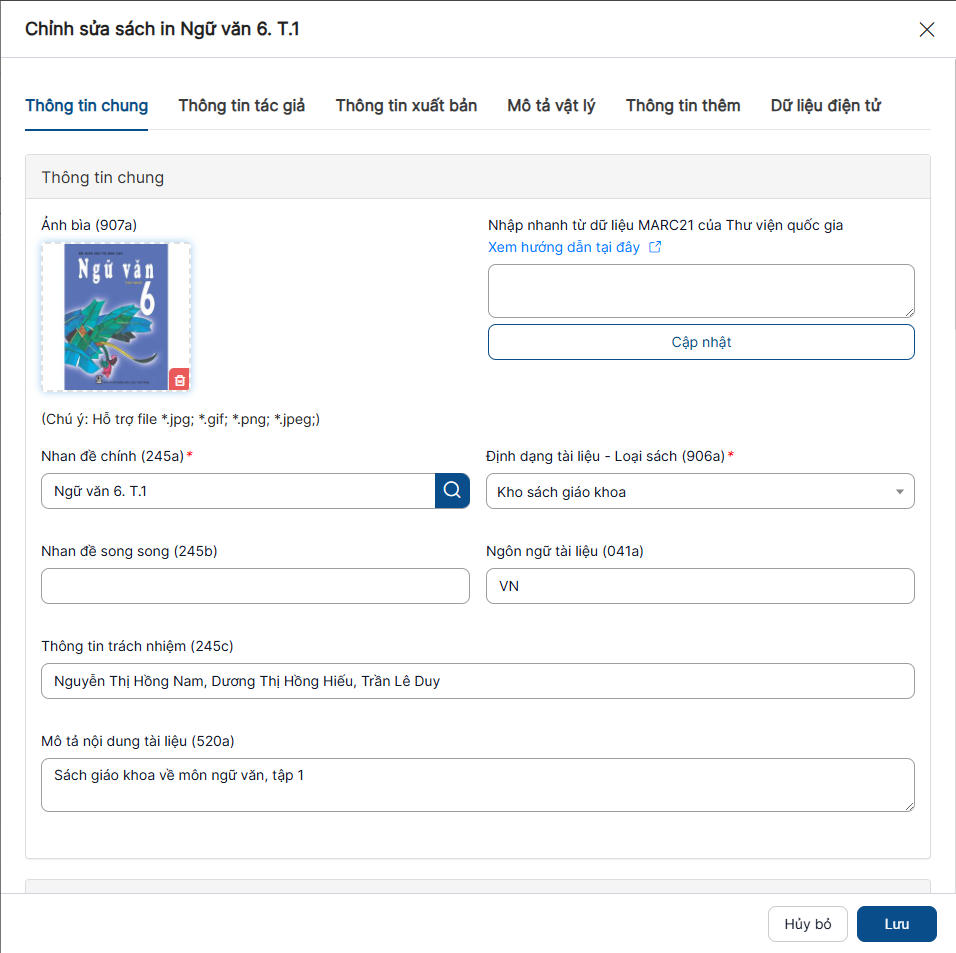956x953 pixels.
Task: Open the Xem hướng dẫn tại đây link
Action: point(564,247)
